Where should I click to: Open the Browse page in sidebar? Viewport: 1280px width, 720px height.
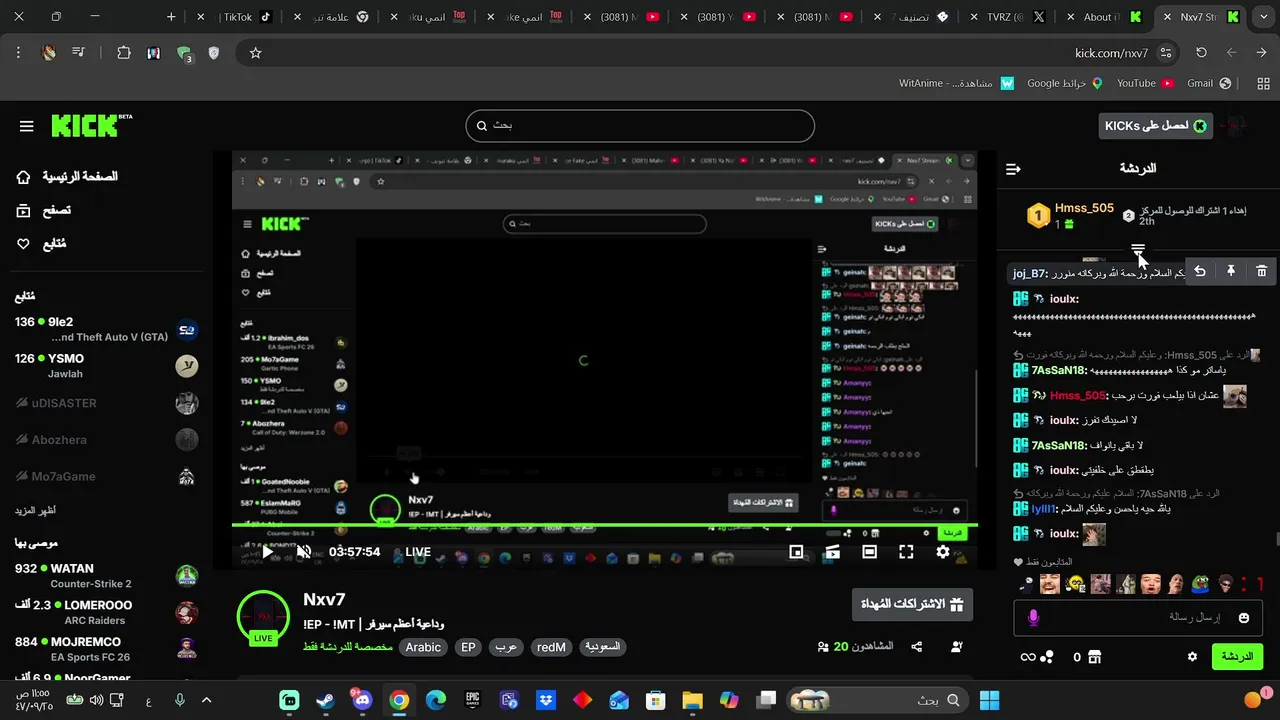(44, 210)
